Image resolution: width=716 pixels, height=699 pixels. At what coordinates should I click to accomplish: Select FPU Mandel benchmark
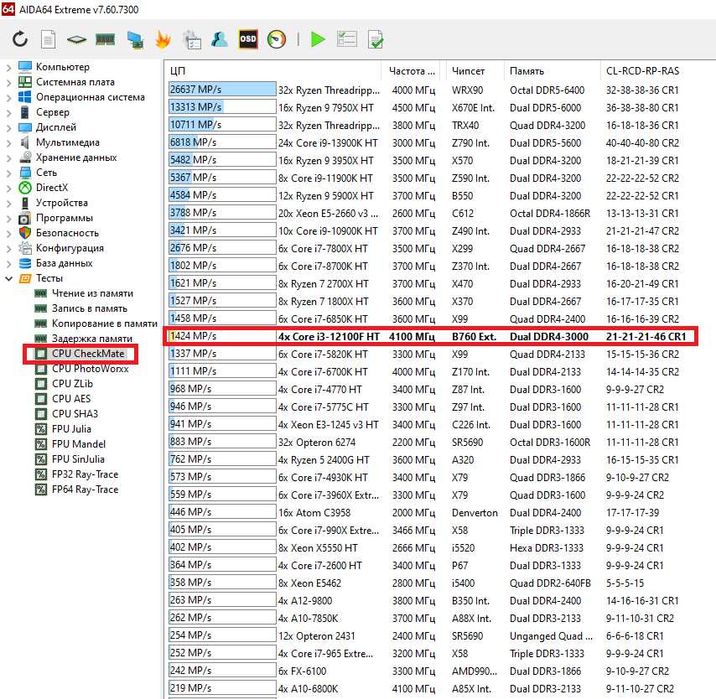pos(79,444)
